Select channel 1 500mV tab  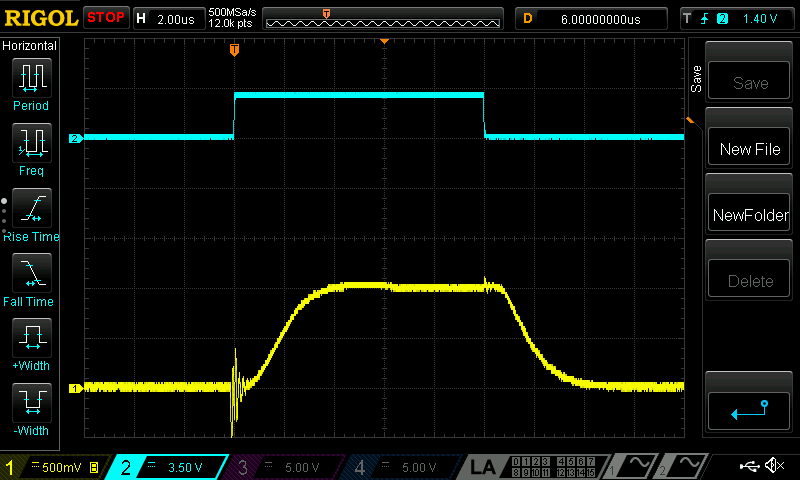(56, 467)
